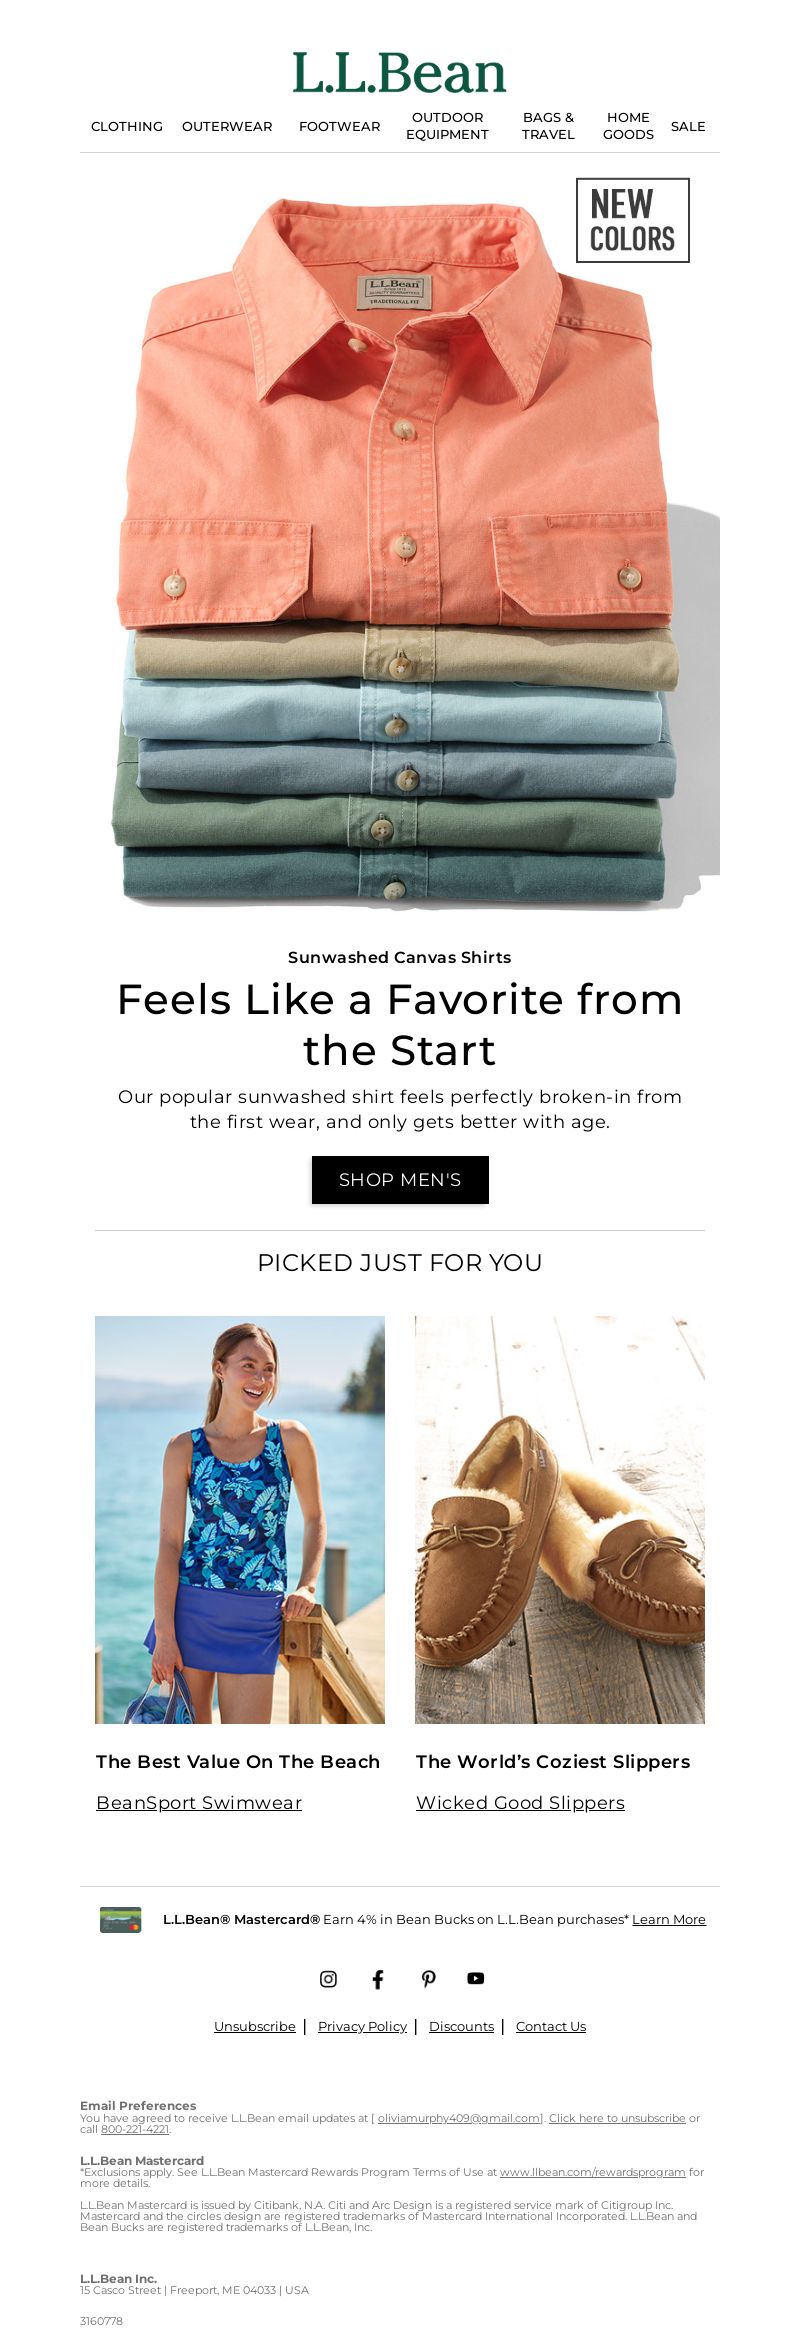Screen dimensions: 800x2343
Task: Open the Instagram social icon
Action: (328, 1978)
